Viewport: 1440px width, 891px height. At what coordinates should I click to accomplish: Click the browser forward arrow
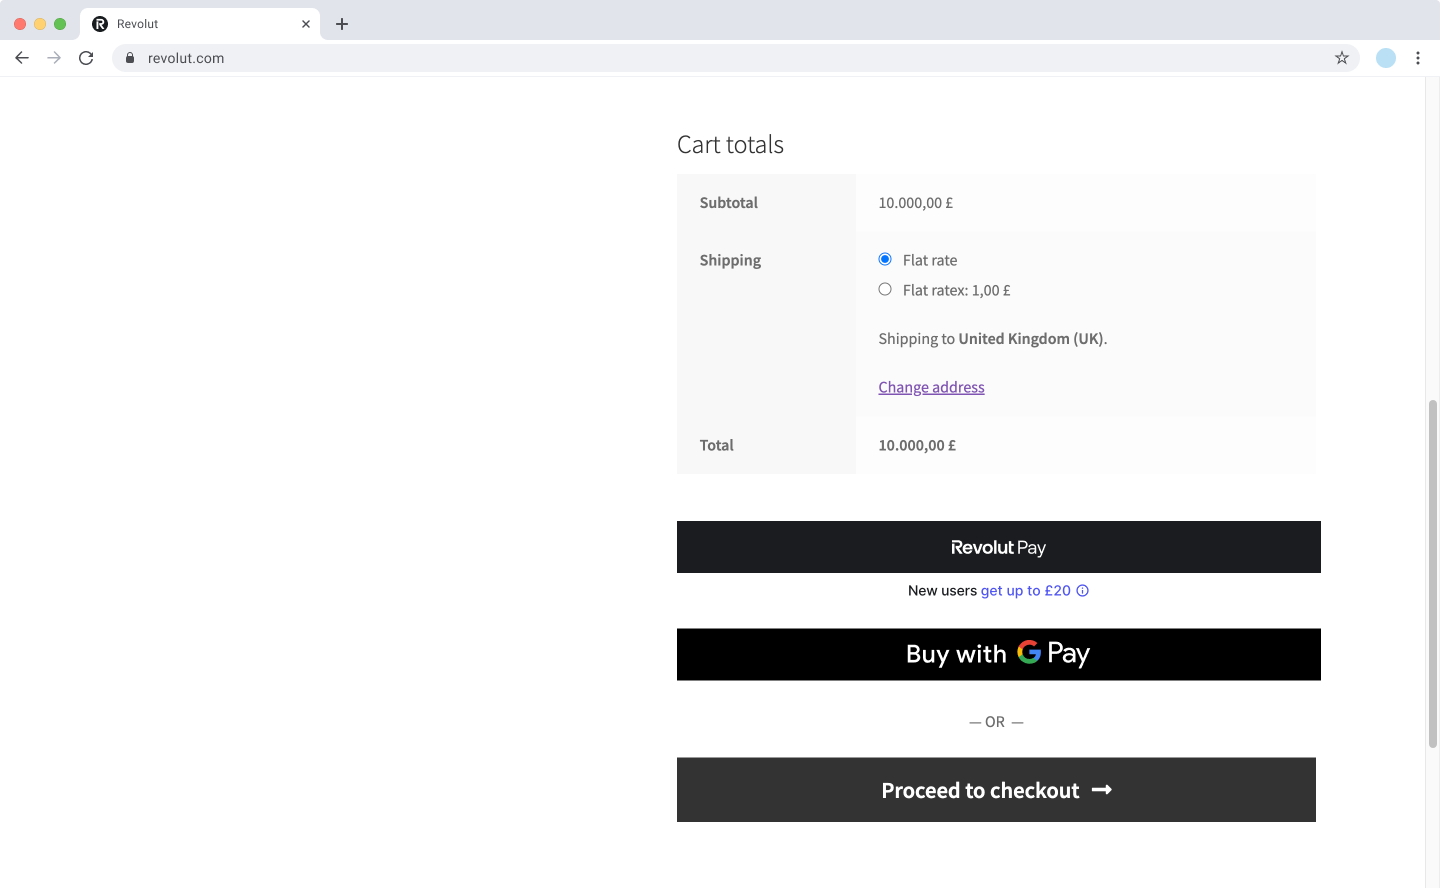(x=54, y=58)
